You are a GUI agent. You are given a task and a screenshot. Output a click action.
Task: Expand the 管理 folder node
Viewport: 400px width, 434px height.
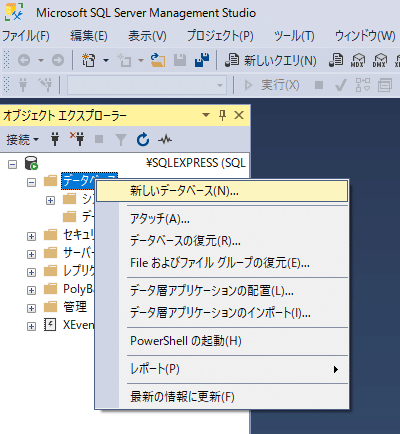31,308
